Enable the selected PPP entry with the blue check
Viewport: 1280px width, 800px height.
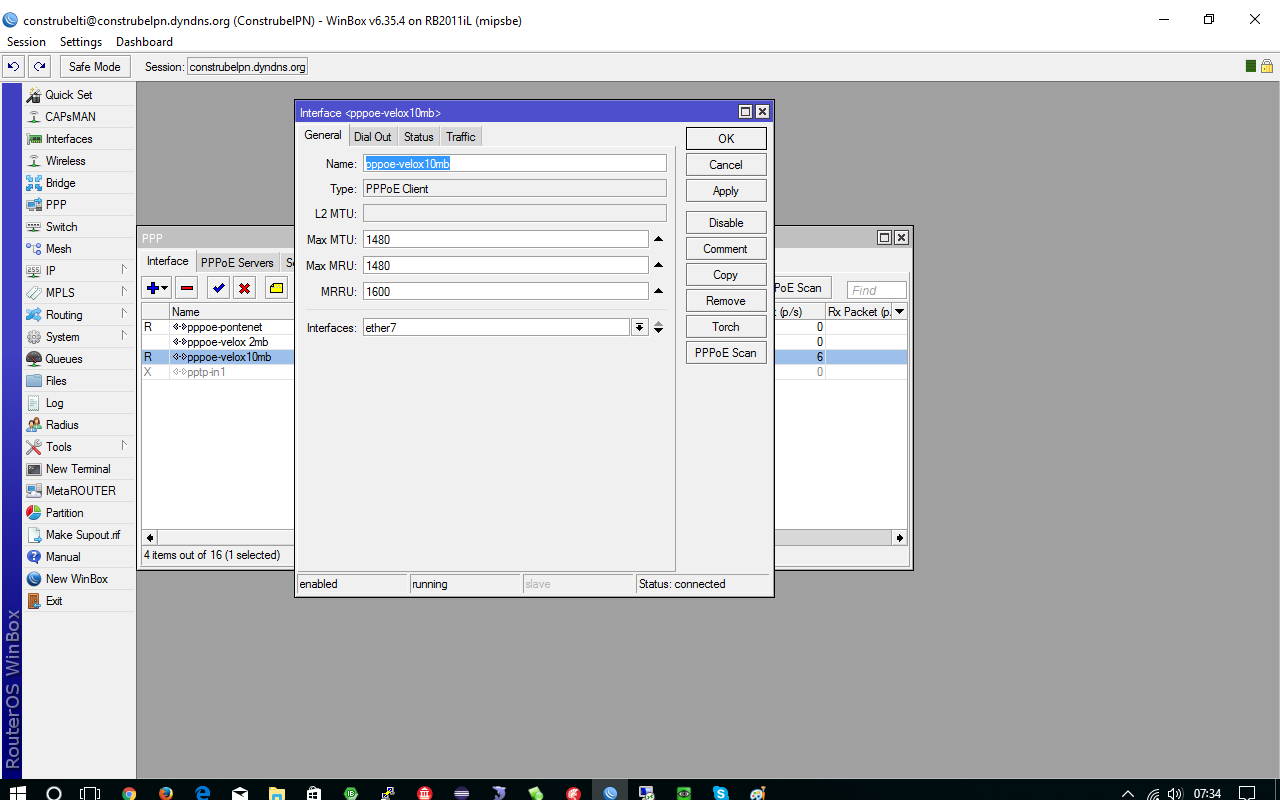pos(218,288)
